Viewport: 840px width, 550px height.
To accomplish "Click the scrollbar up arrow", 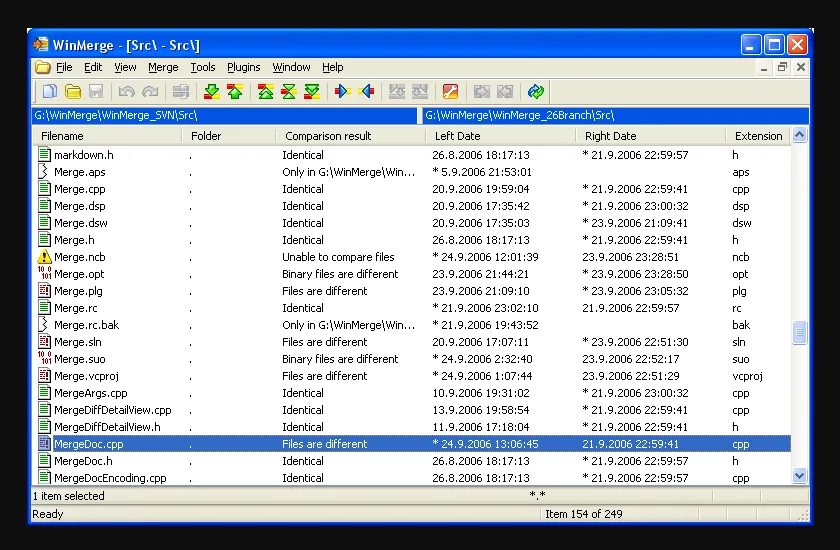I will [799, 135].
